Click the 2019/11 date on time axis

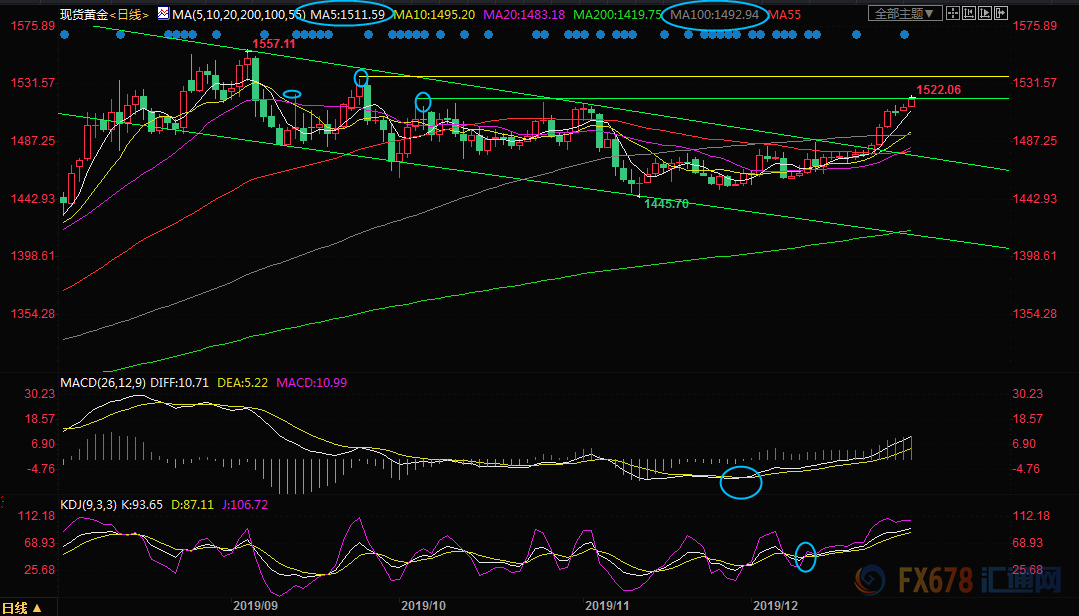(607, 606)
